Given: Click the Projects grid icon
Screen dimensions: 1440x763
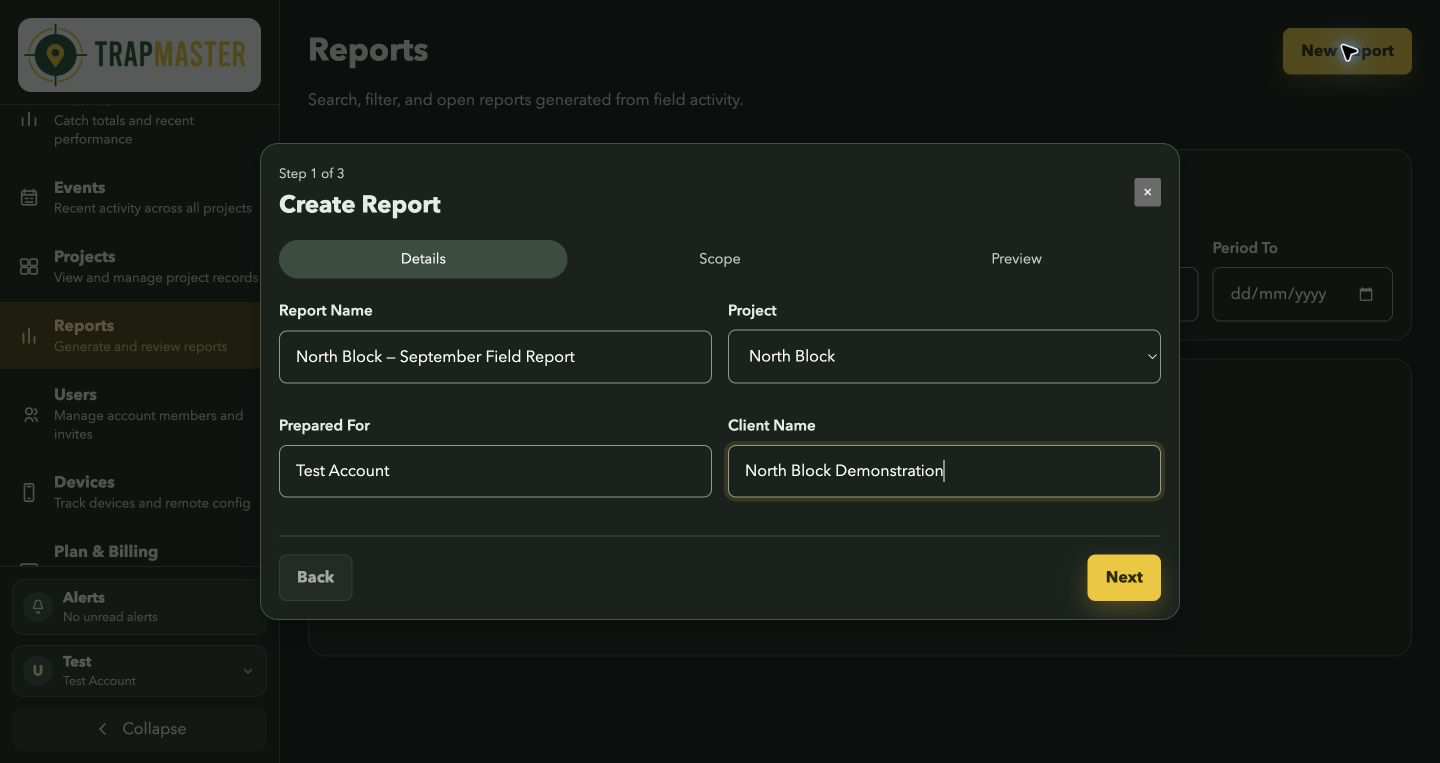Looking at the screenshot, I should (x=29, y=267).
